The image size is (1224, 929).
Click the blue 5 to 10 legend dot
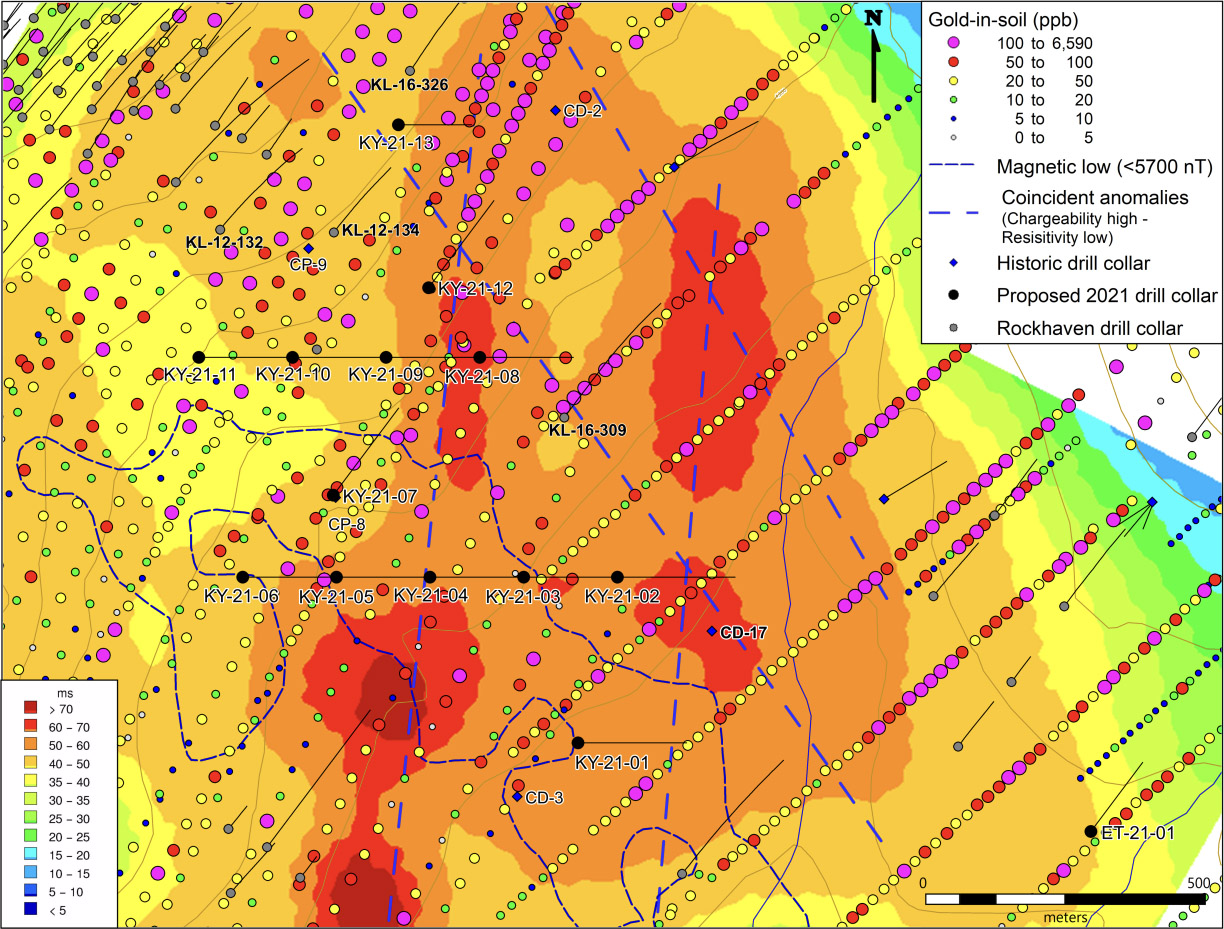[x=952, y=119]
